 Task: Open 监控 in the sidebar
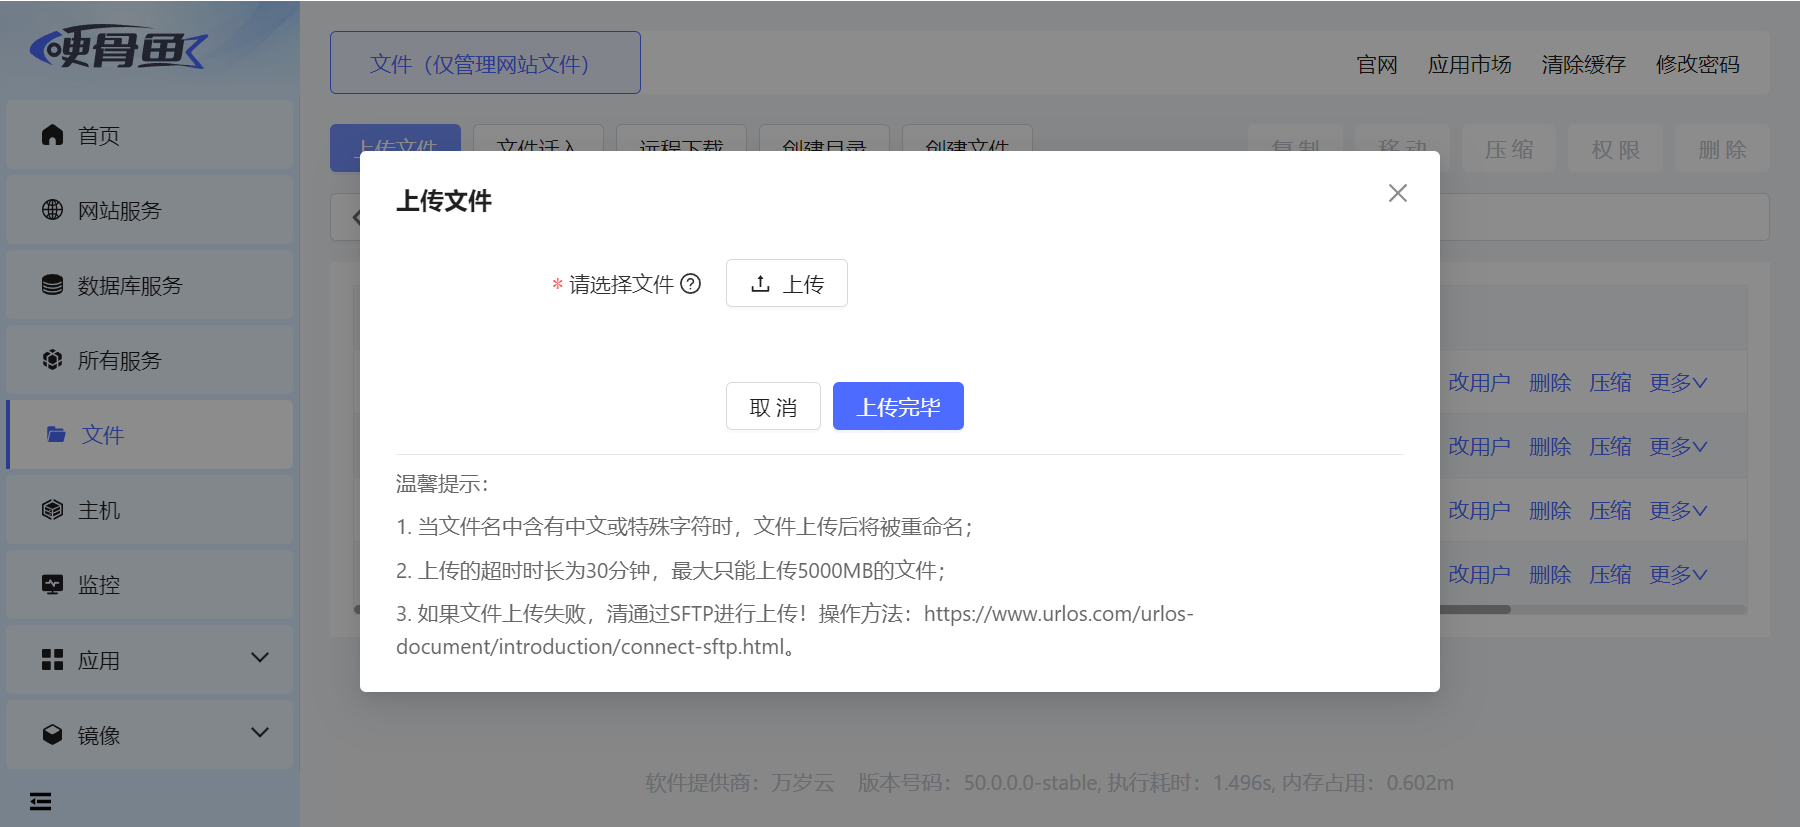coord(150,585)
